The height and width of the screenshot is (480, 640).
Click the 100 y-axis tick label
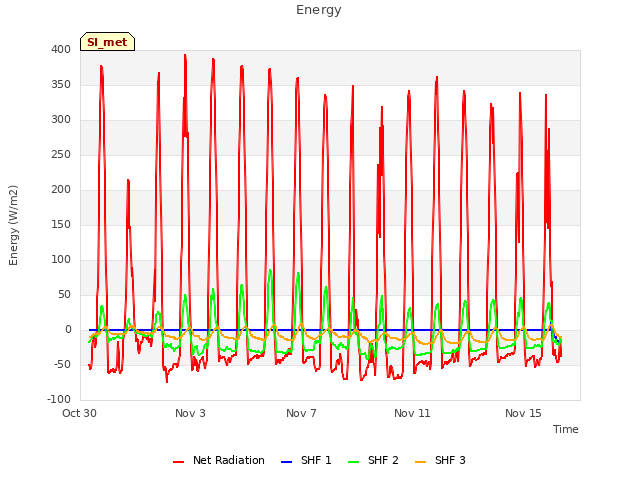click(61, 260)
